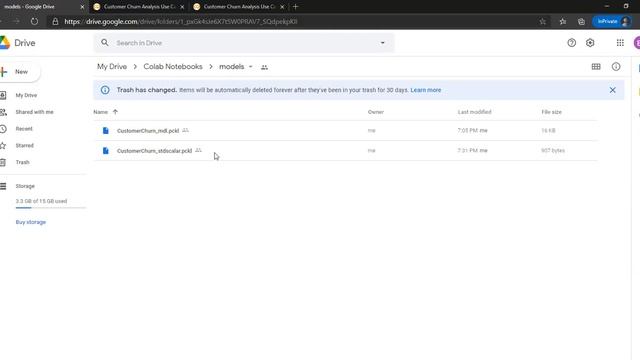Open Recent in sidebar
The image size is (640, 360).
24,129
